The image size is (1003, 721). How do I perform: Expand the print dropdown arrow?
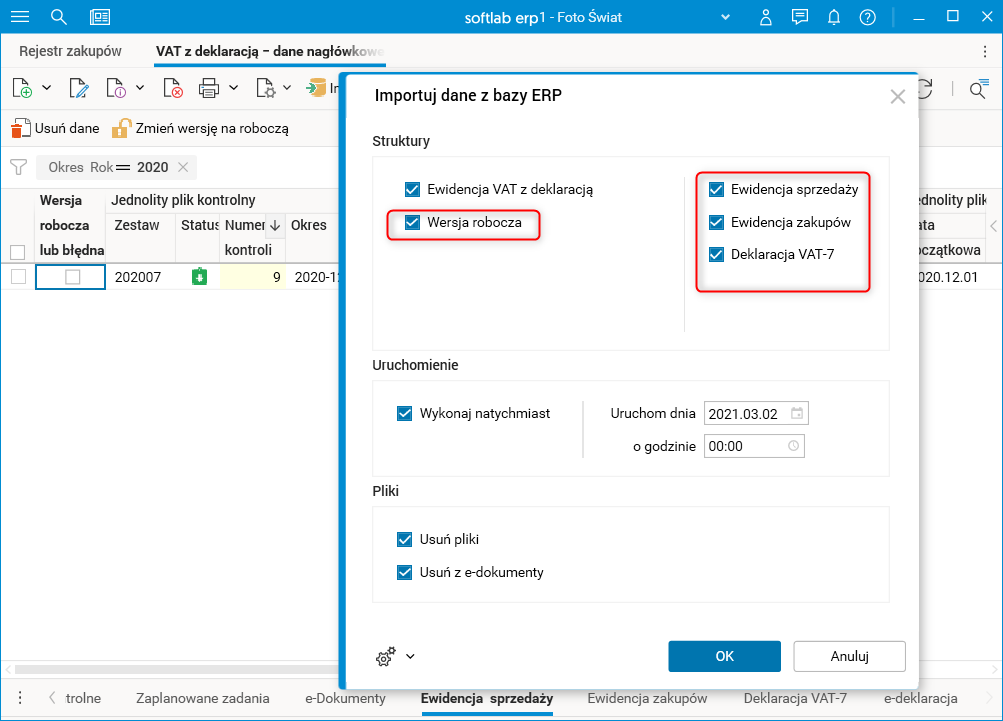[x=233, y=88]
